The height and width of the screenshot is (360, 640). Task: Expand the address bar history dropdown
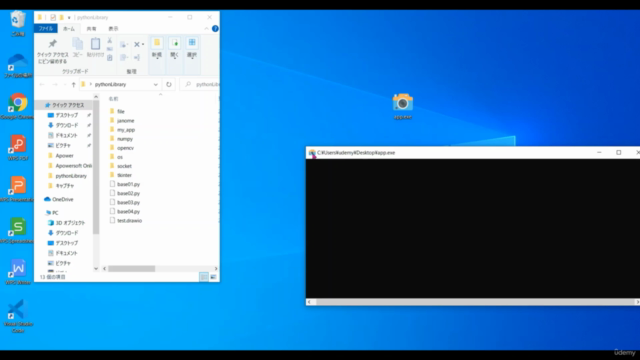click(x=156, y=84)
